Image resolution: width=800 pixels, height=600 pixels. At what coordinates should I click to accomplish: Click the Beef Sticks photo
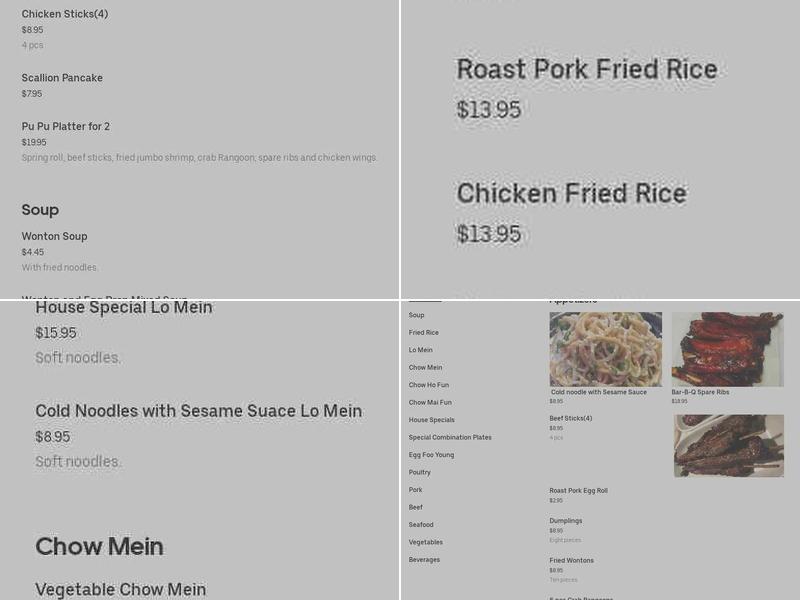(x=727, y=446)
